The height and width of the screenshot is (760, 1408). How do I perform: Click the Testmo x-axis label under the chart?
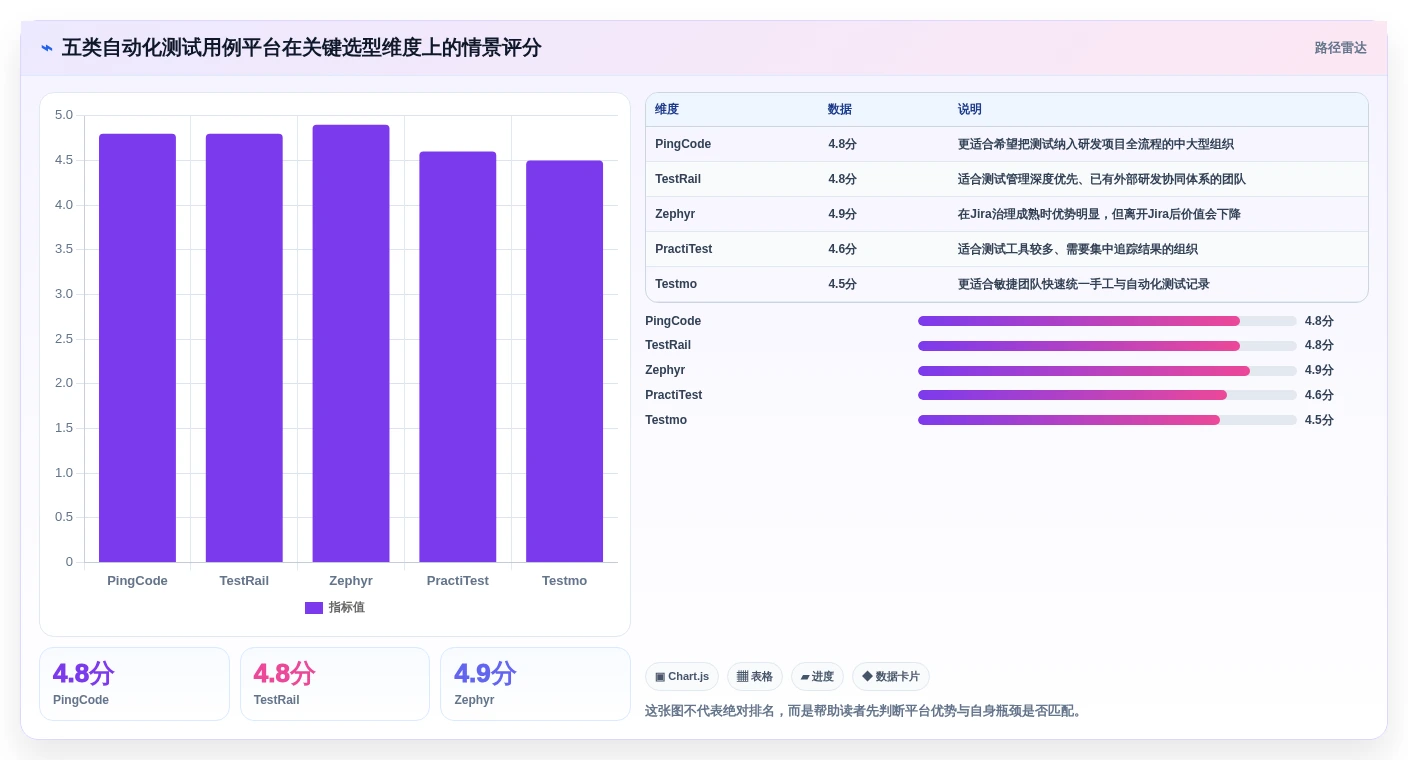pos(564,581)
